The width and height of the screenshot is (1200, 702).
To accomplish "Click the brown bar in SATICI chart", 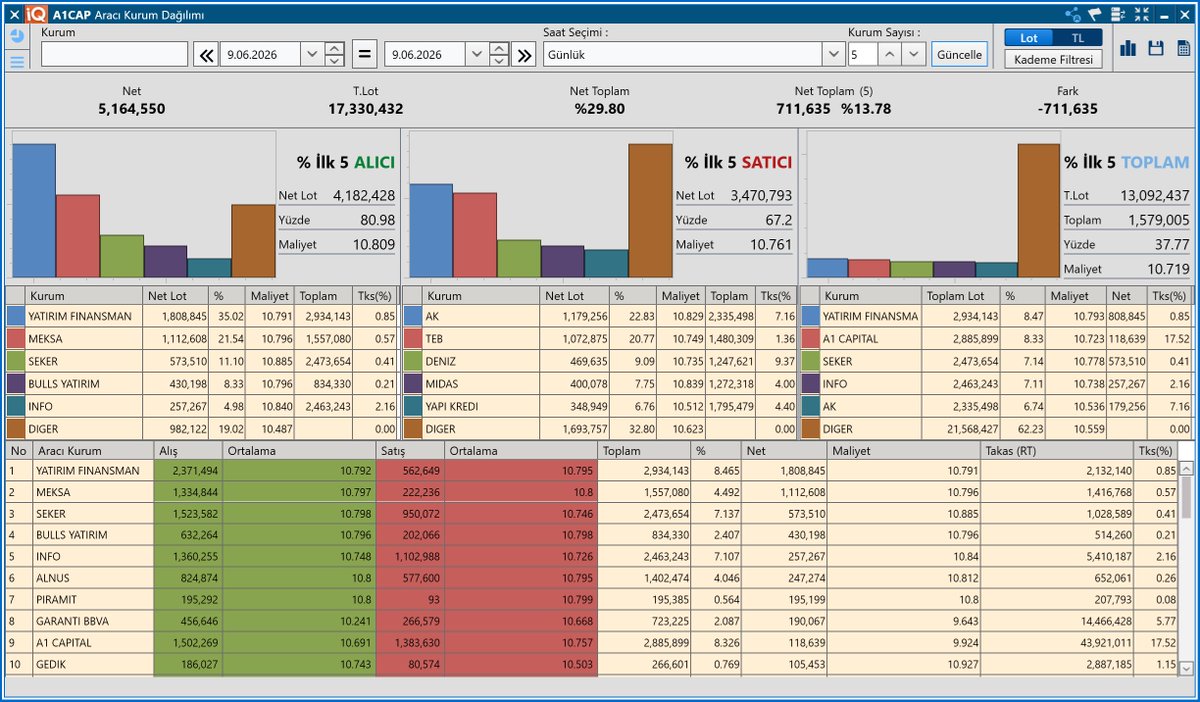I will [x=650, y=211].
